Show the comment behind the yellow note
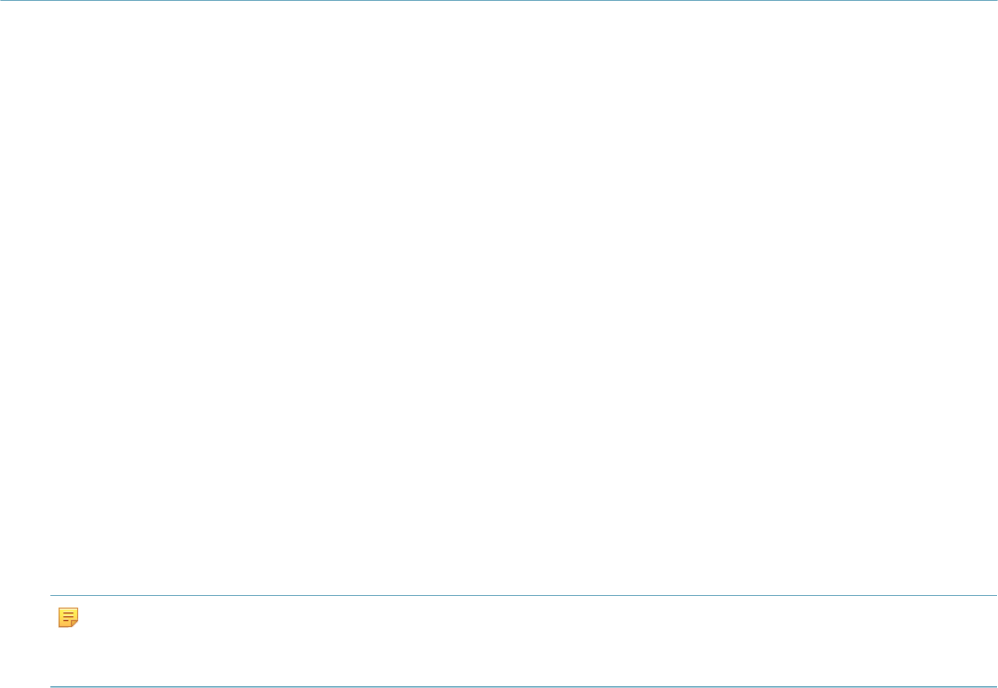 tap(68, 617)
